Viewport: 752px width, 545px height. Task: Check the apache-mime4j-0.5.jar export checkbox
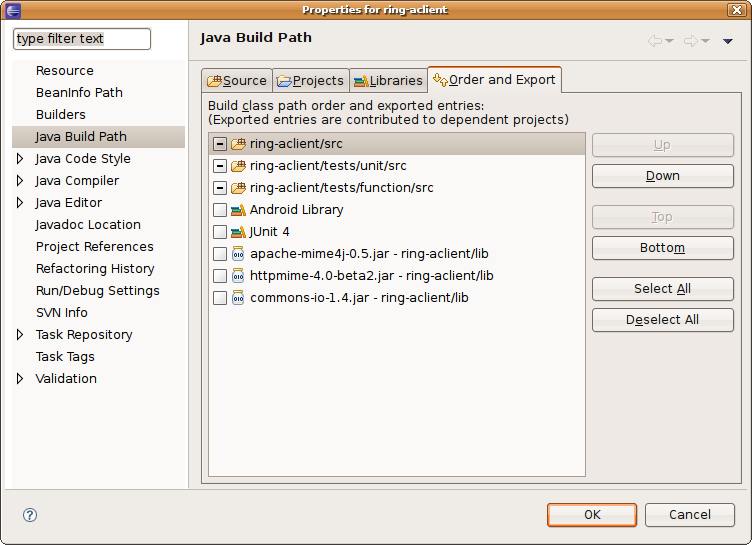[x=220, y=254]
